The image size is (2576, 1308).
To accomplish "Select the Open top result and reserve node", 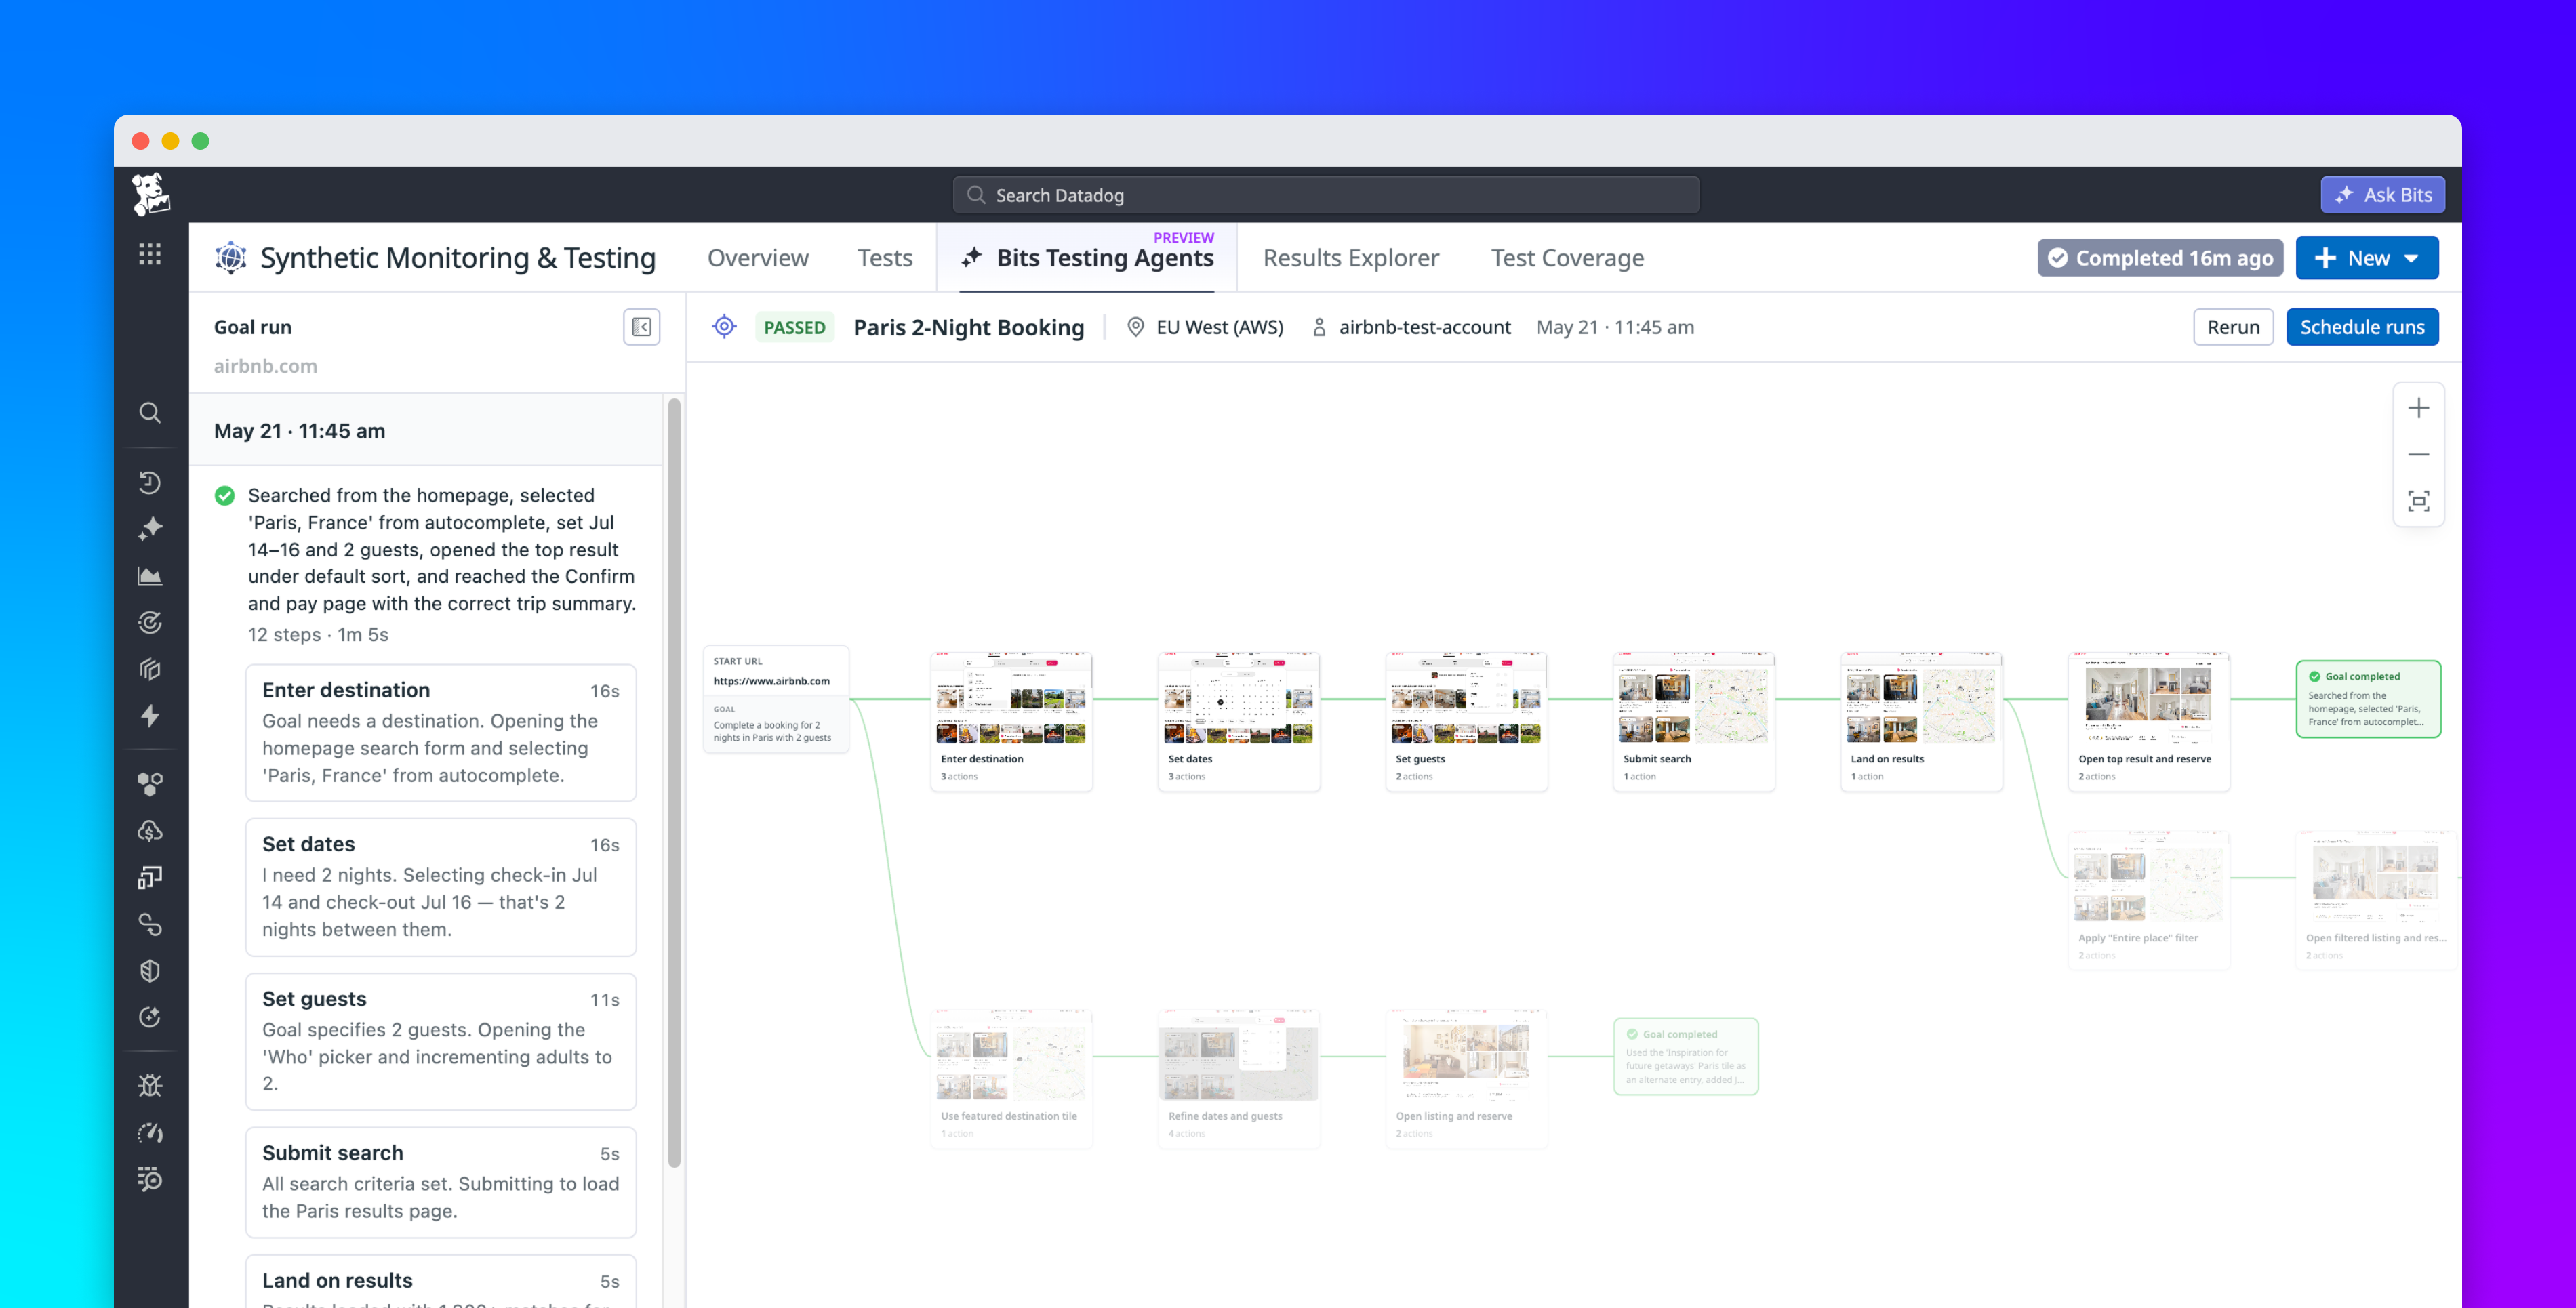I will pos(2149,721).
